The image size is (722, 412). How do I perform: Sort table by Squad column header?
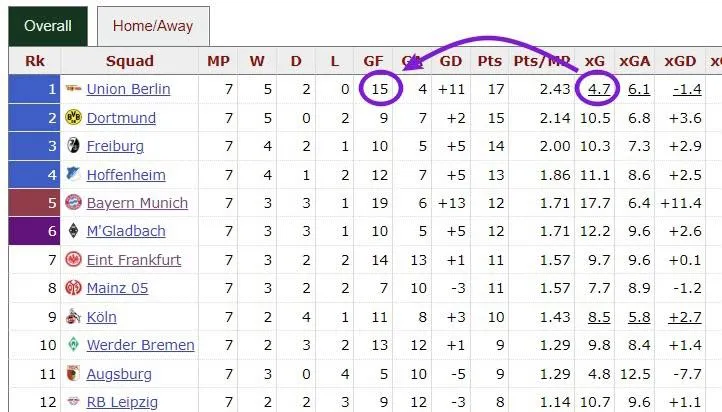[x=130, y=61]
